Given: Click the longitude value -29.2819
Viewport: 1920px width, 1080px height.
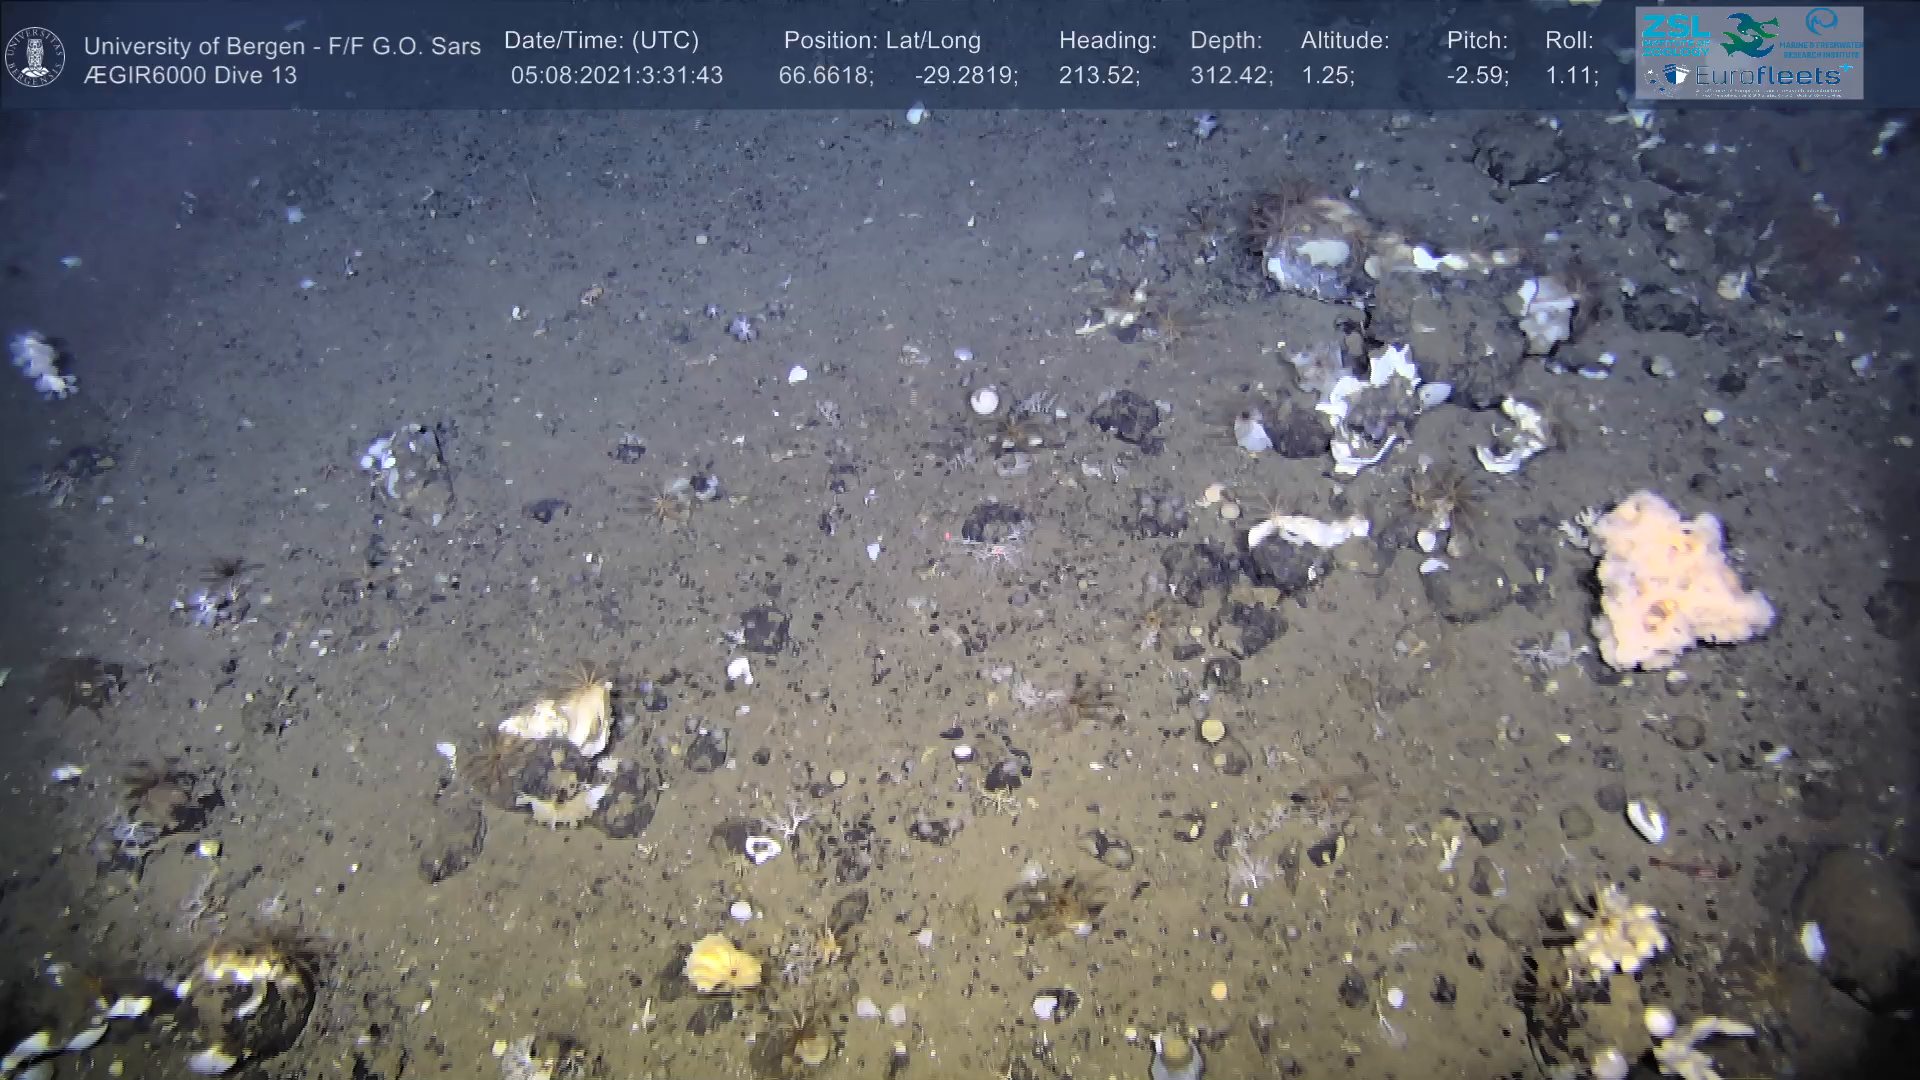Looking at the screenshot, I should (966, 76).
